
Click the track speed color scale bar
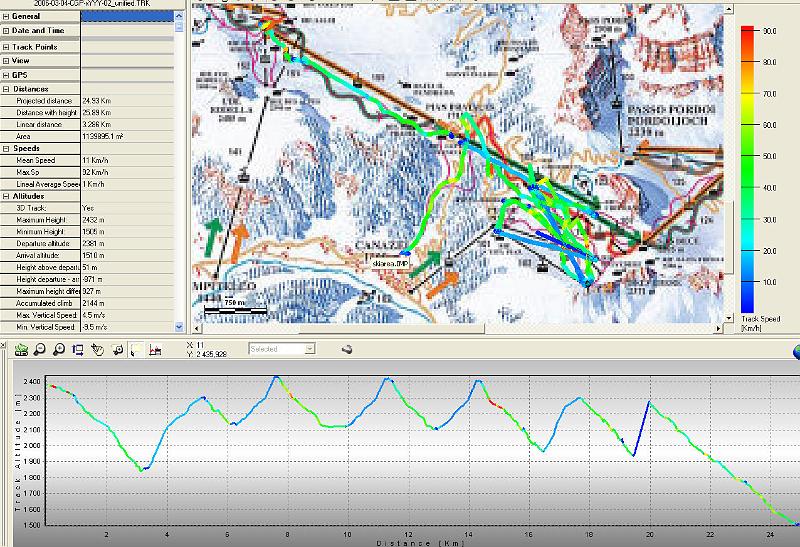click(x=747, y=169)
